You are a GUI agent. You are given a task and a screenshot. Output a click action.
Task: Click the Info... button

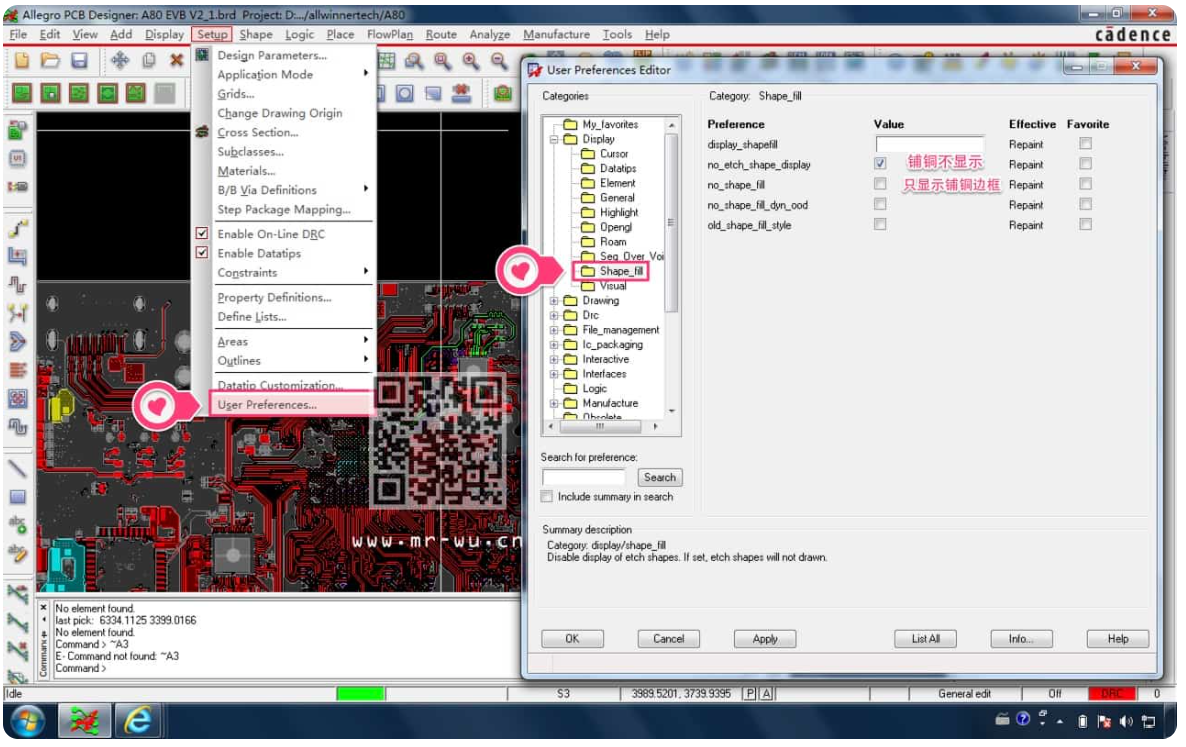pyautogui.click(x=1021, y=640)
